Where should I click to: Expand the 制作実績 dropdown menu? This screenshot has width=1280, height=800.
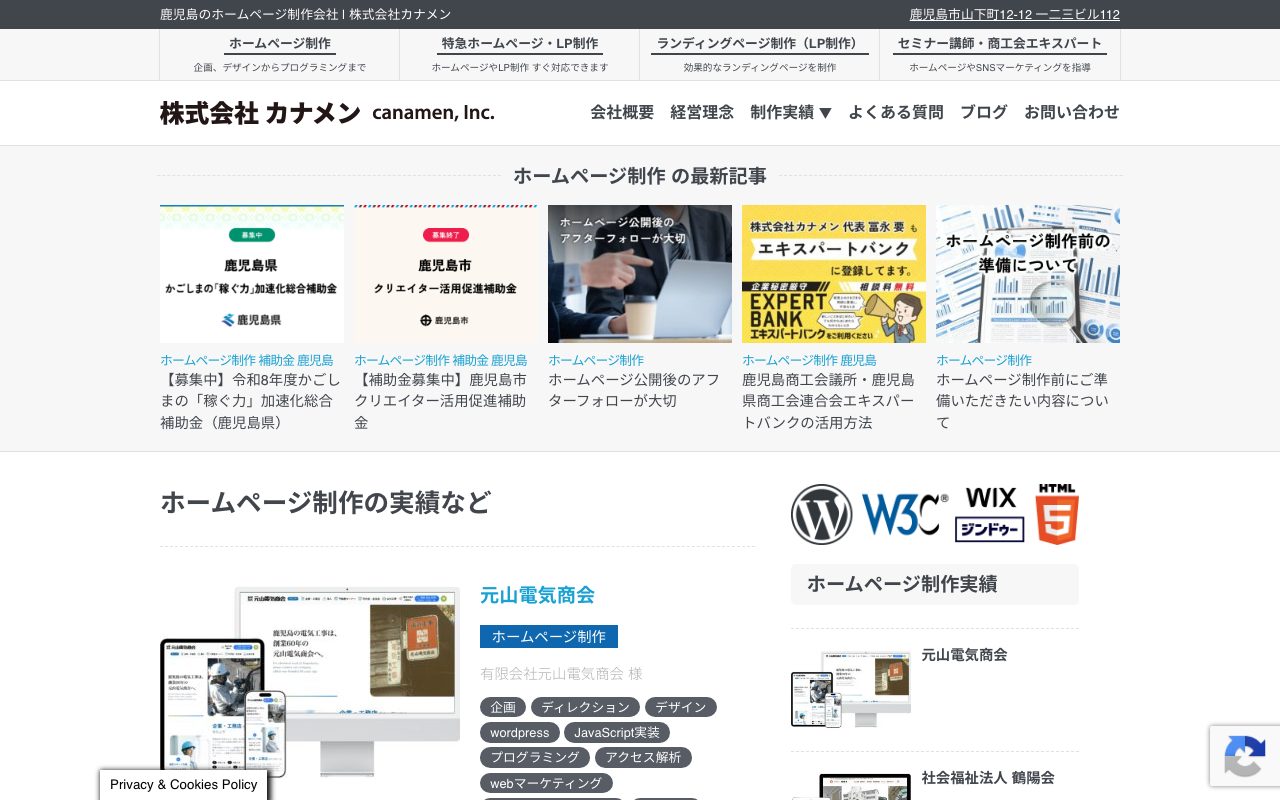[x=791, y=112]
